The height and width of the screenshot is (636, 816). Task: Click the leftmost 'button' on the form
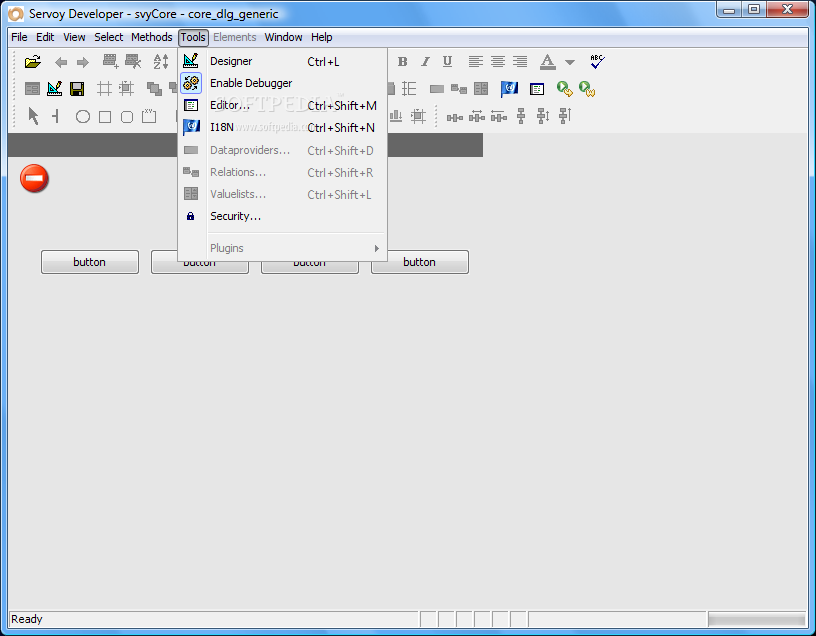tap(90, 262)
